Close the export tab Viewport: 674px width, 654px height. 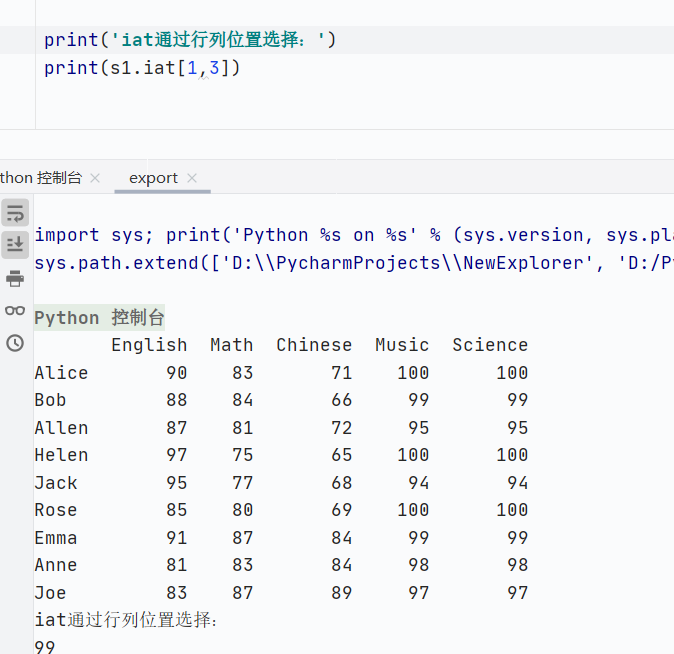click(x=192, y=178)
